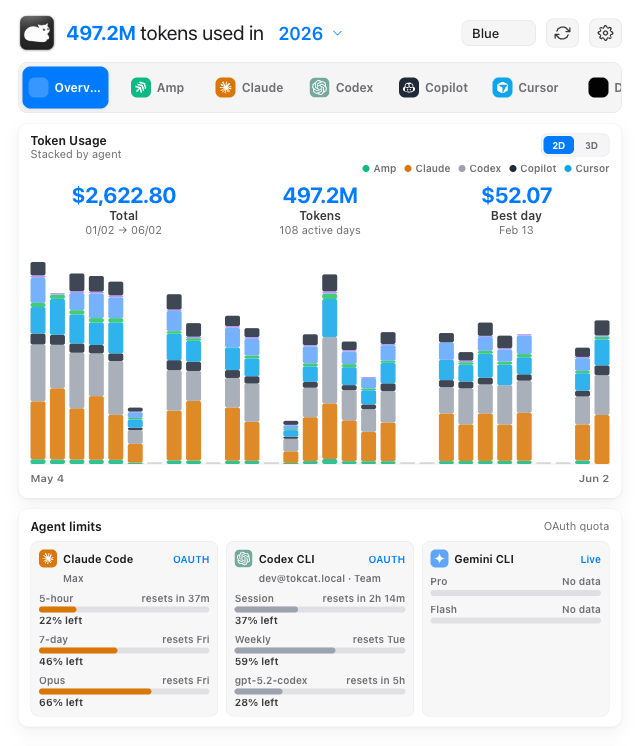Click the Overview tab's blue square icon
Viewport: 640px width, 746px height.
click(39, 88)
